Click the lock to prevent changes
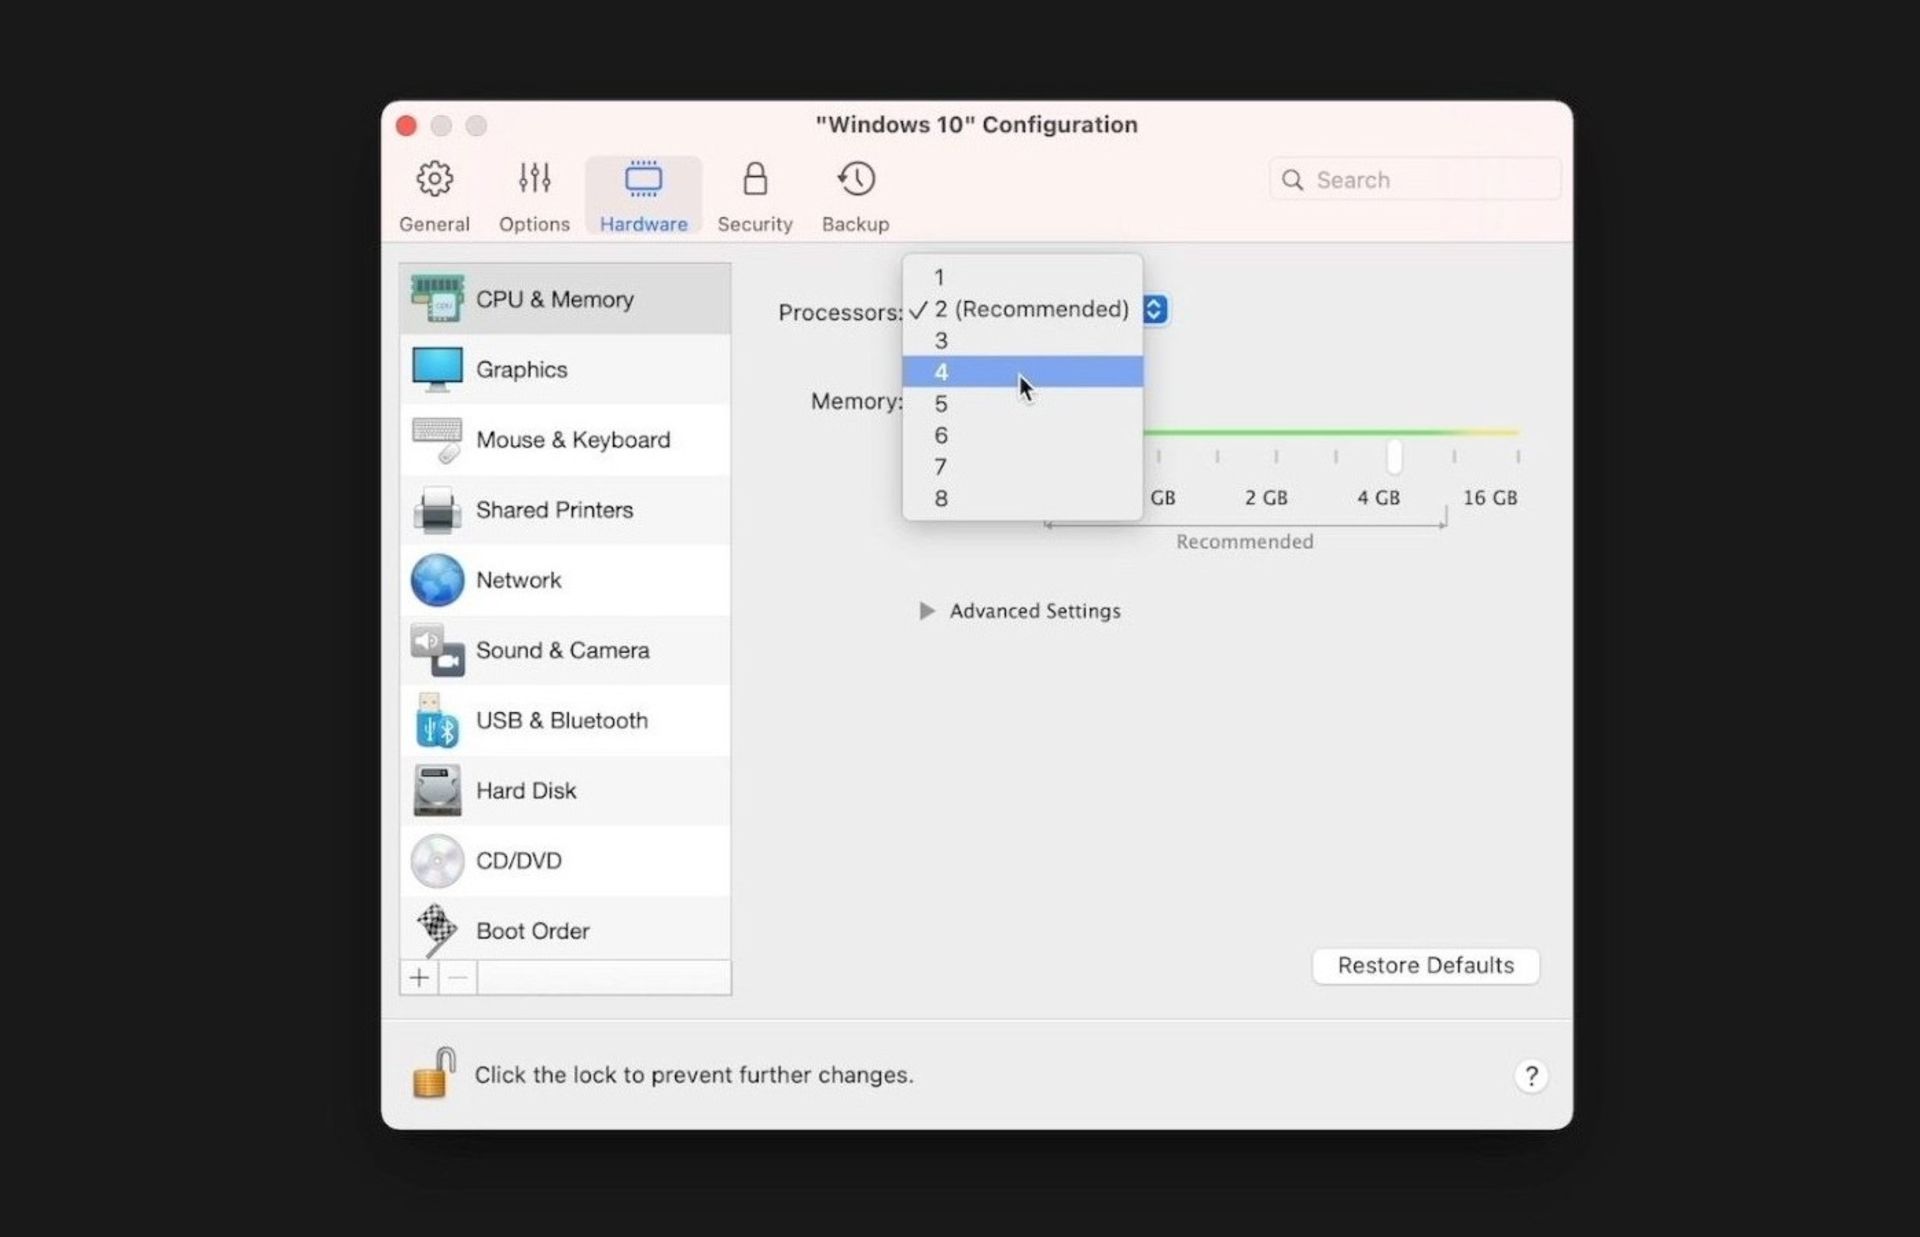The width and height of the screenshot is (1920, 1237). click(x=434, y=1073)
